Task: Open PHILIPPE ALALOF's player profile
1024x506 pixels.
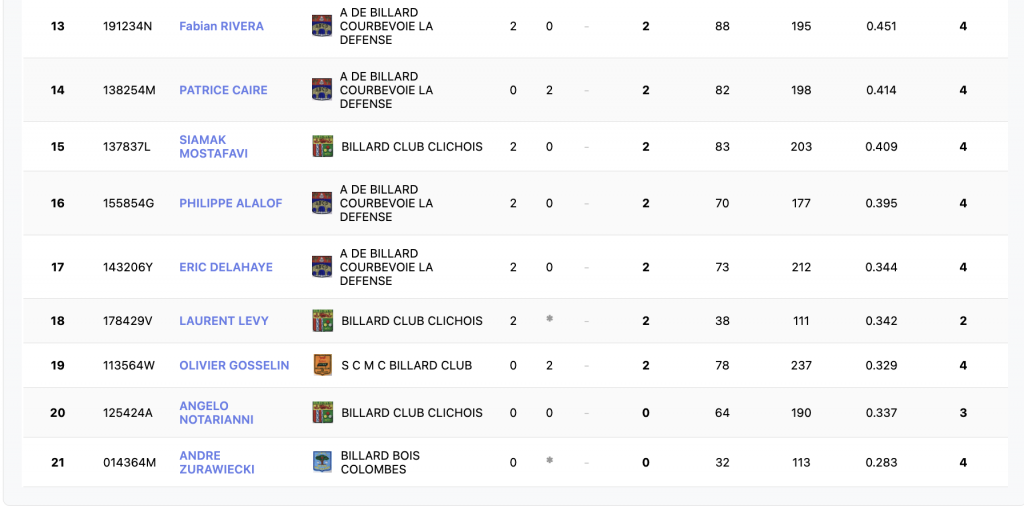Action: click(x=230, y=203)
